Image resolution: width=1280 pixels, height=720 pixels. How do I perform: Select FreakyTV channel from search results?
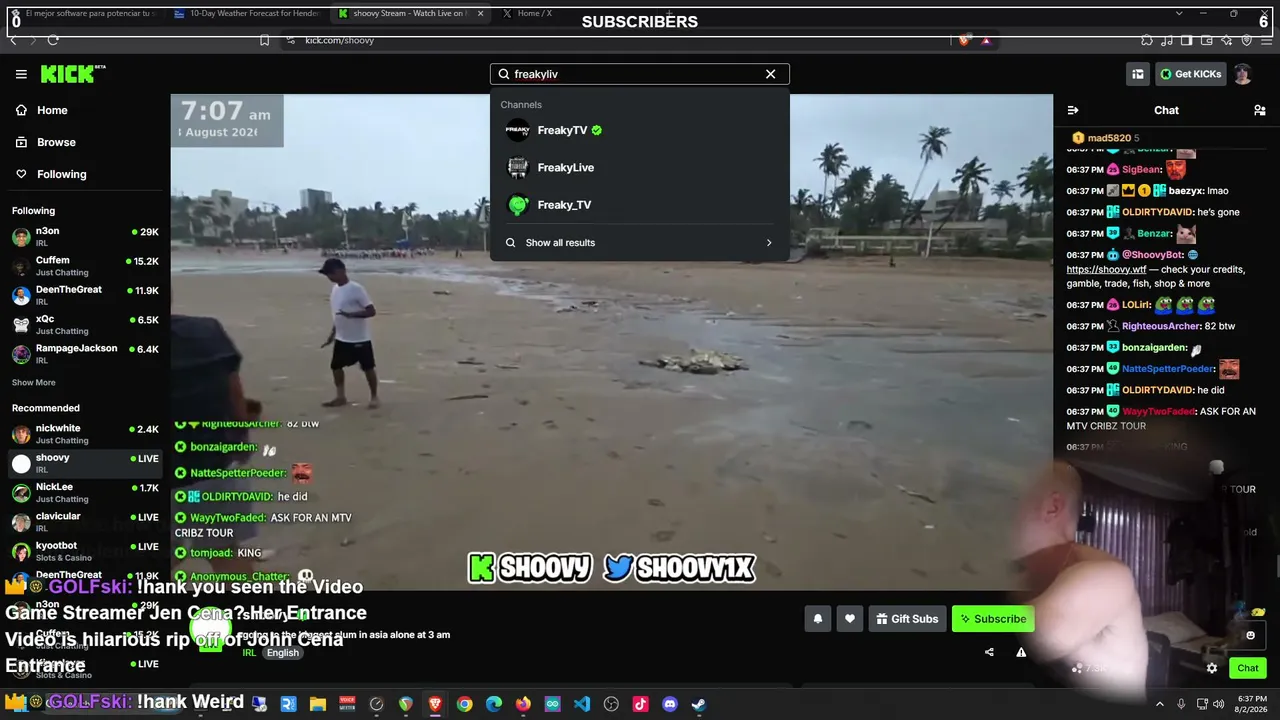coord(639,130)
